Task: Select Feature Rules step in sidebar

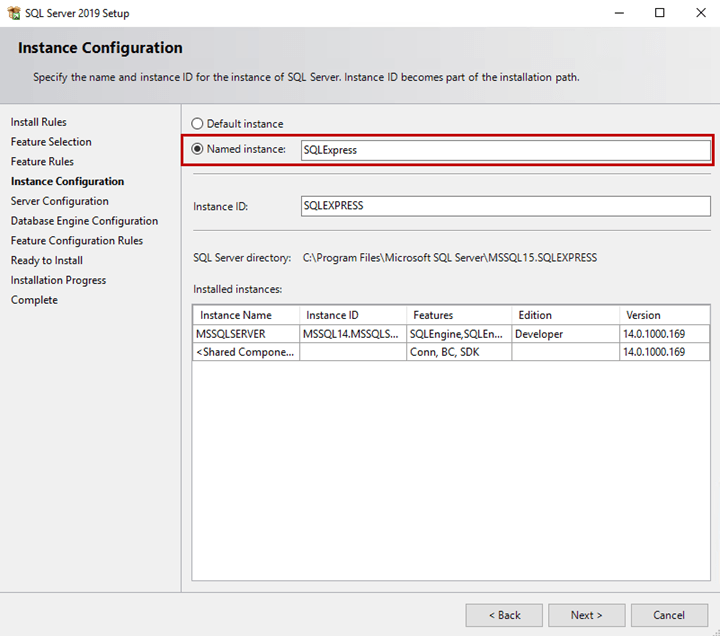Action: [x=42, y=162]
